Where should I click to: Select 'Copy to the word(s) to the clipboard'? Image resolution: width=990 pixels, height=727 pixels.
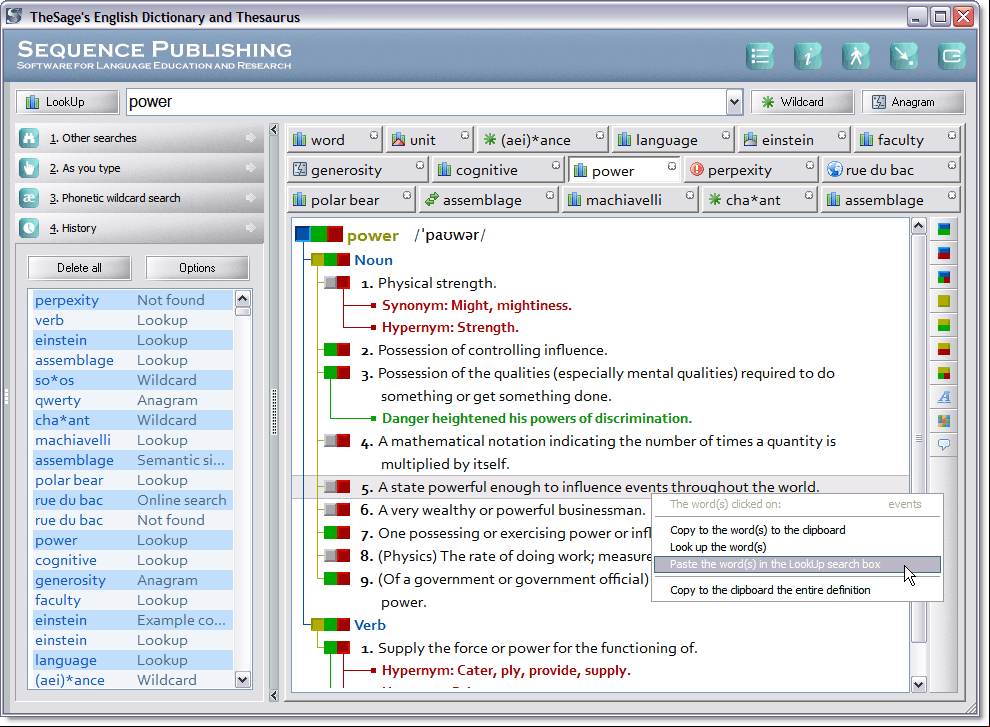point(758,530)
